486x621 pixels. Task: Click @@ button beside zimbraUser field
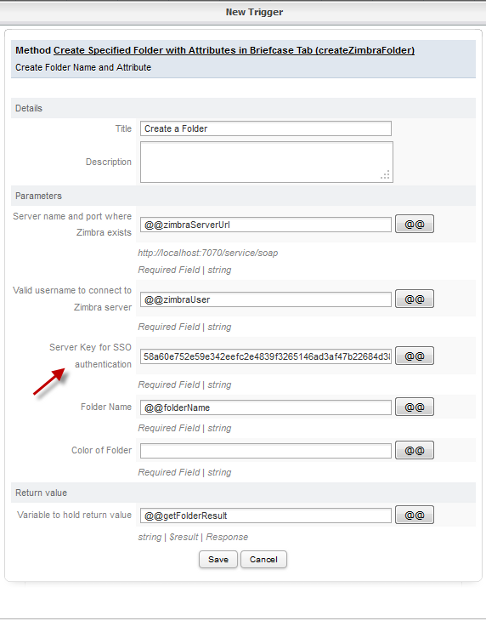tap(414, 299)
